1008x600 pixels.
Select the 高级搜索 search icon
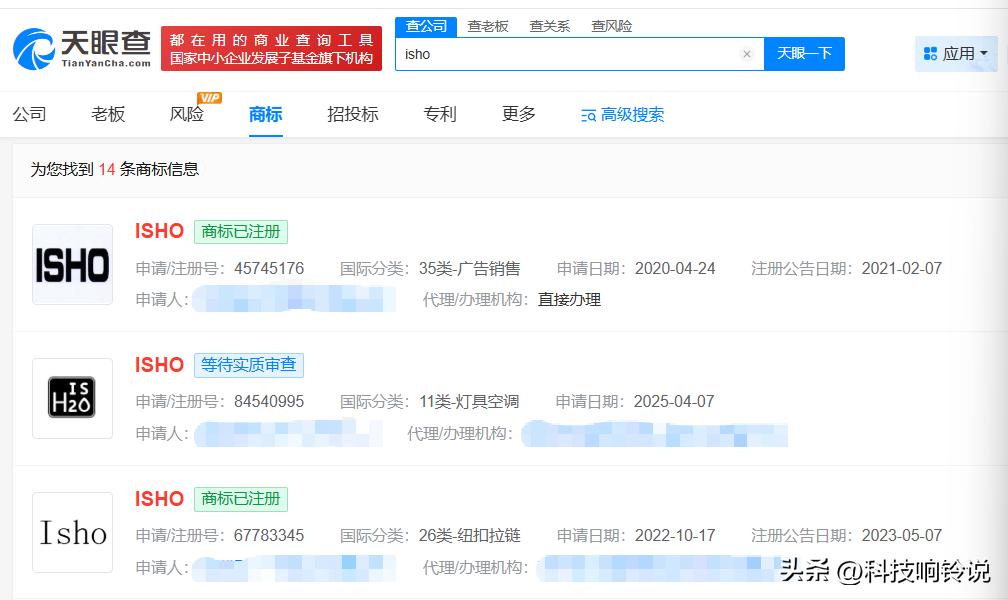tap(589, 115)
